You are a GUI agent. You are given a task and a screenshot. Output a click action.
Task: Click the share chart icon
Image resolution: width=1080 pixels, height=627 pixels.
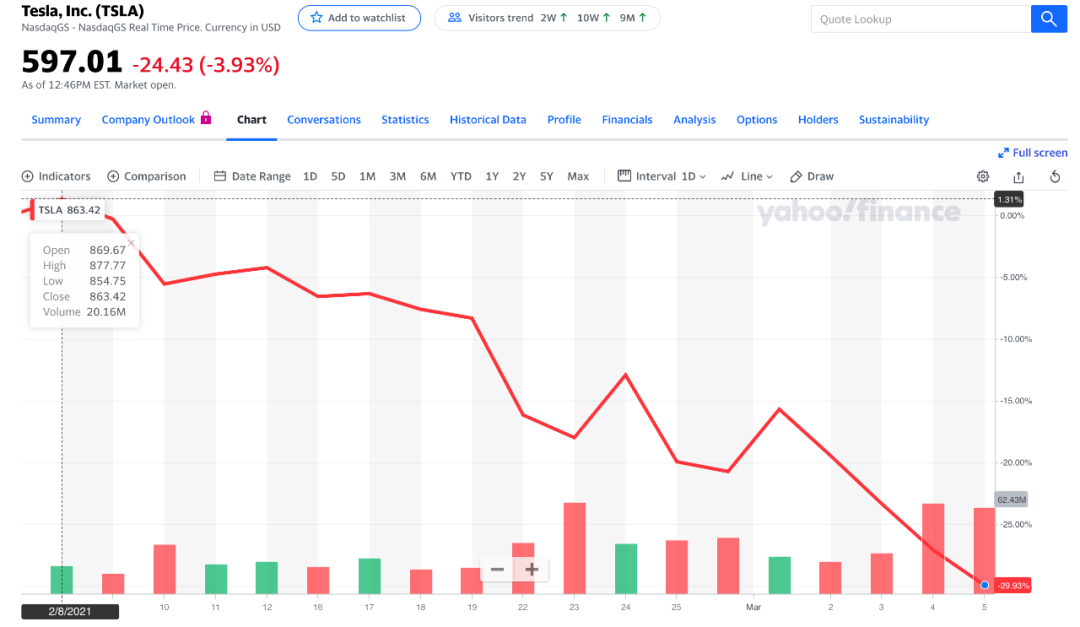tap(1019, 176)
